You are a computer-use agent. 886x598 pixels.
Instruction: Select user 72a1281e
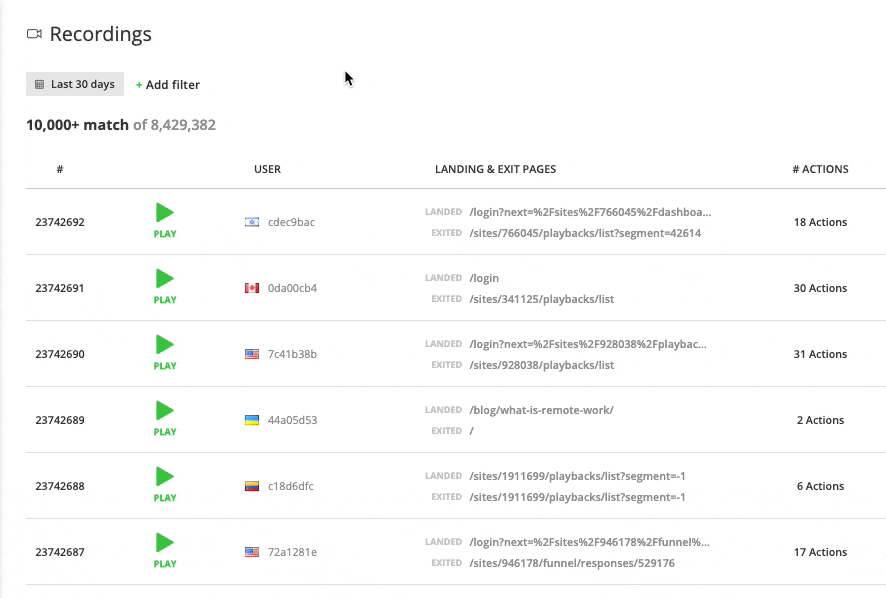tap(292, 552)
